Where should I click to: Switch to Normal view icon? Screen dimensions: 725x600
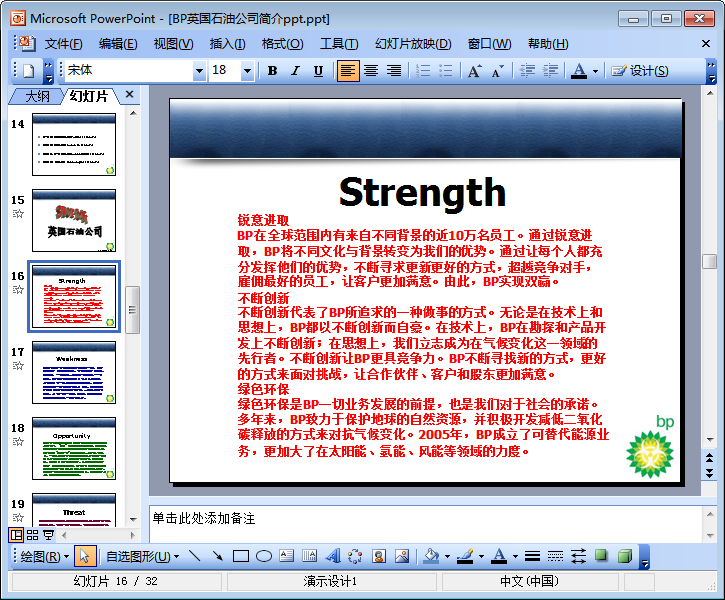[16, 535]
